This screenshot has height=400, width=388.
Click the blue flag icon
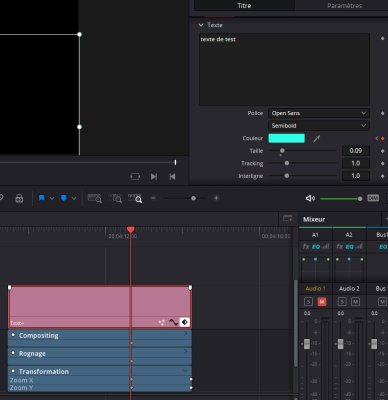(42, 198)
